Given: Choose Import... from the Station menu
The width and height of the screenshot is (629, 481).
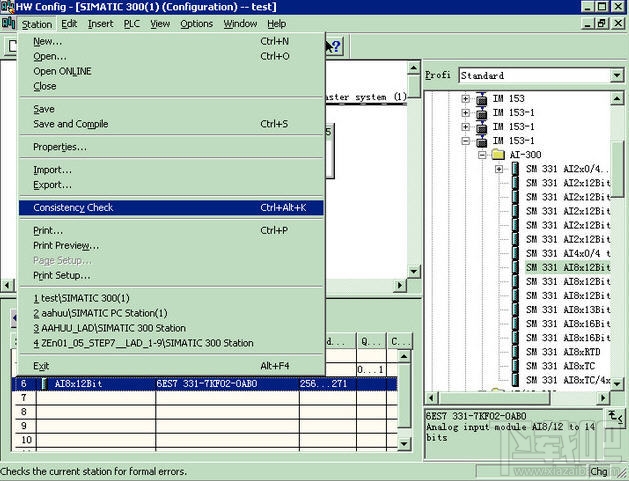Looking at the screenshot, I should click(171, 170).
